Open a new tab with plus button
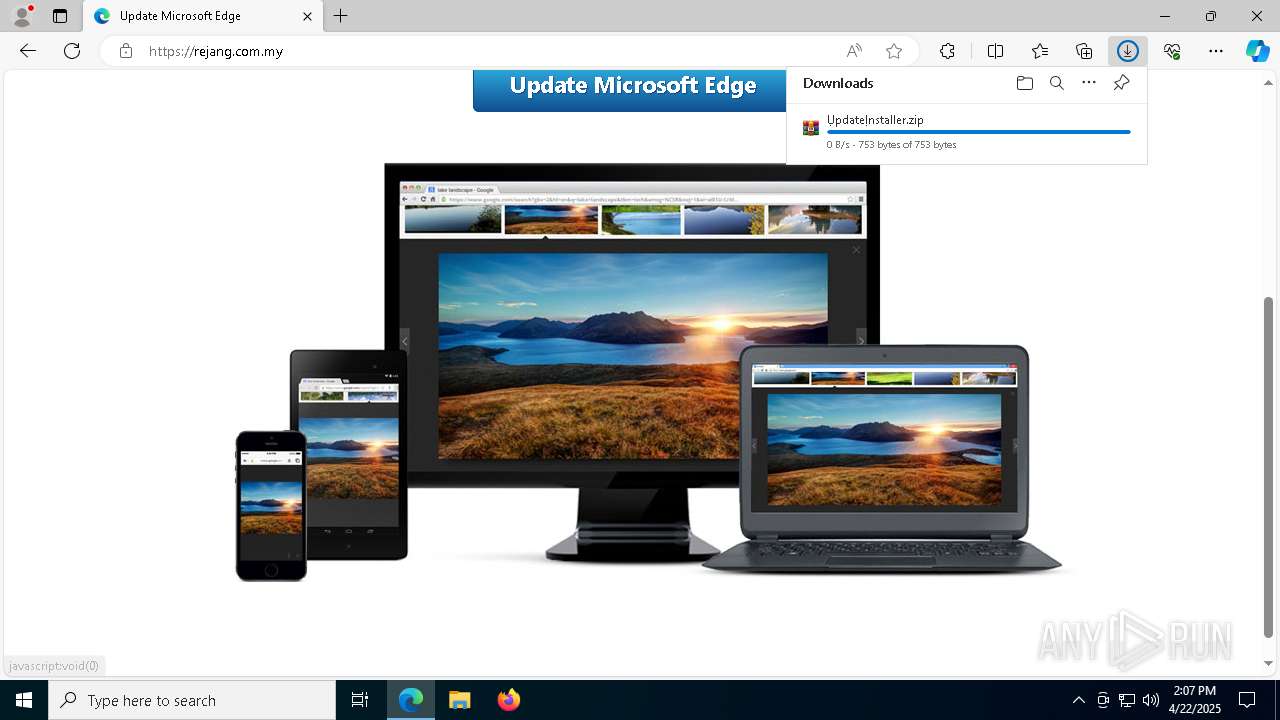The height and width of the screenshot is (720, 1280). tap(341, 16)
